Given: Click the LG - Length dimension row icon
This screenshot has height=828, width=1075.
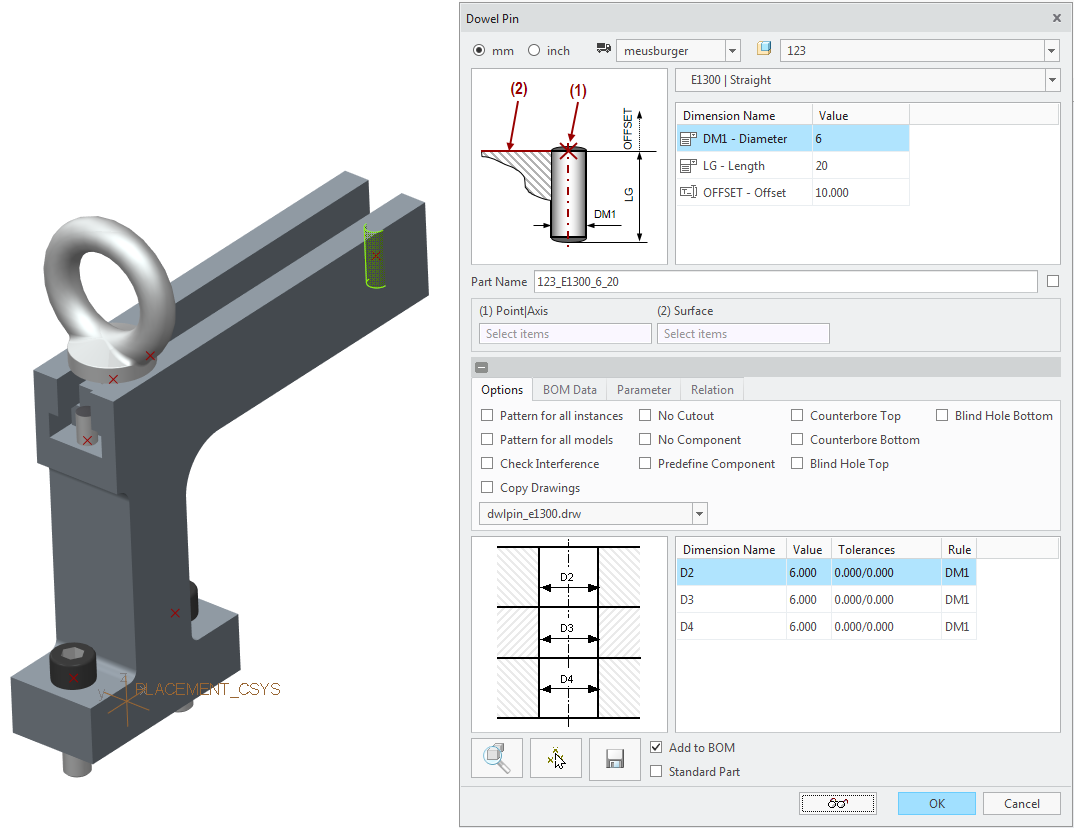Looking at the screenshot, I should coord(688,166).
